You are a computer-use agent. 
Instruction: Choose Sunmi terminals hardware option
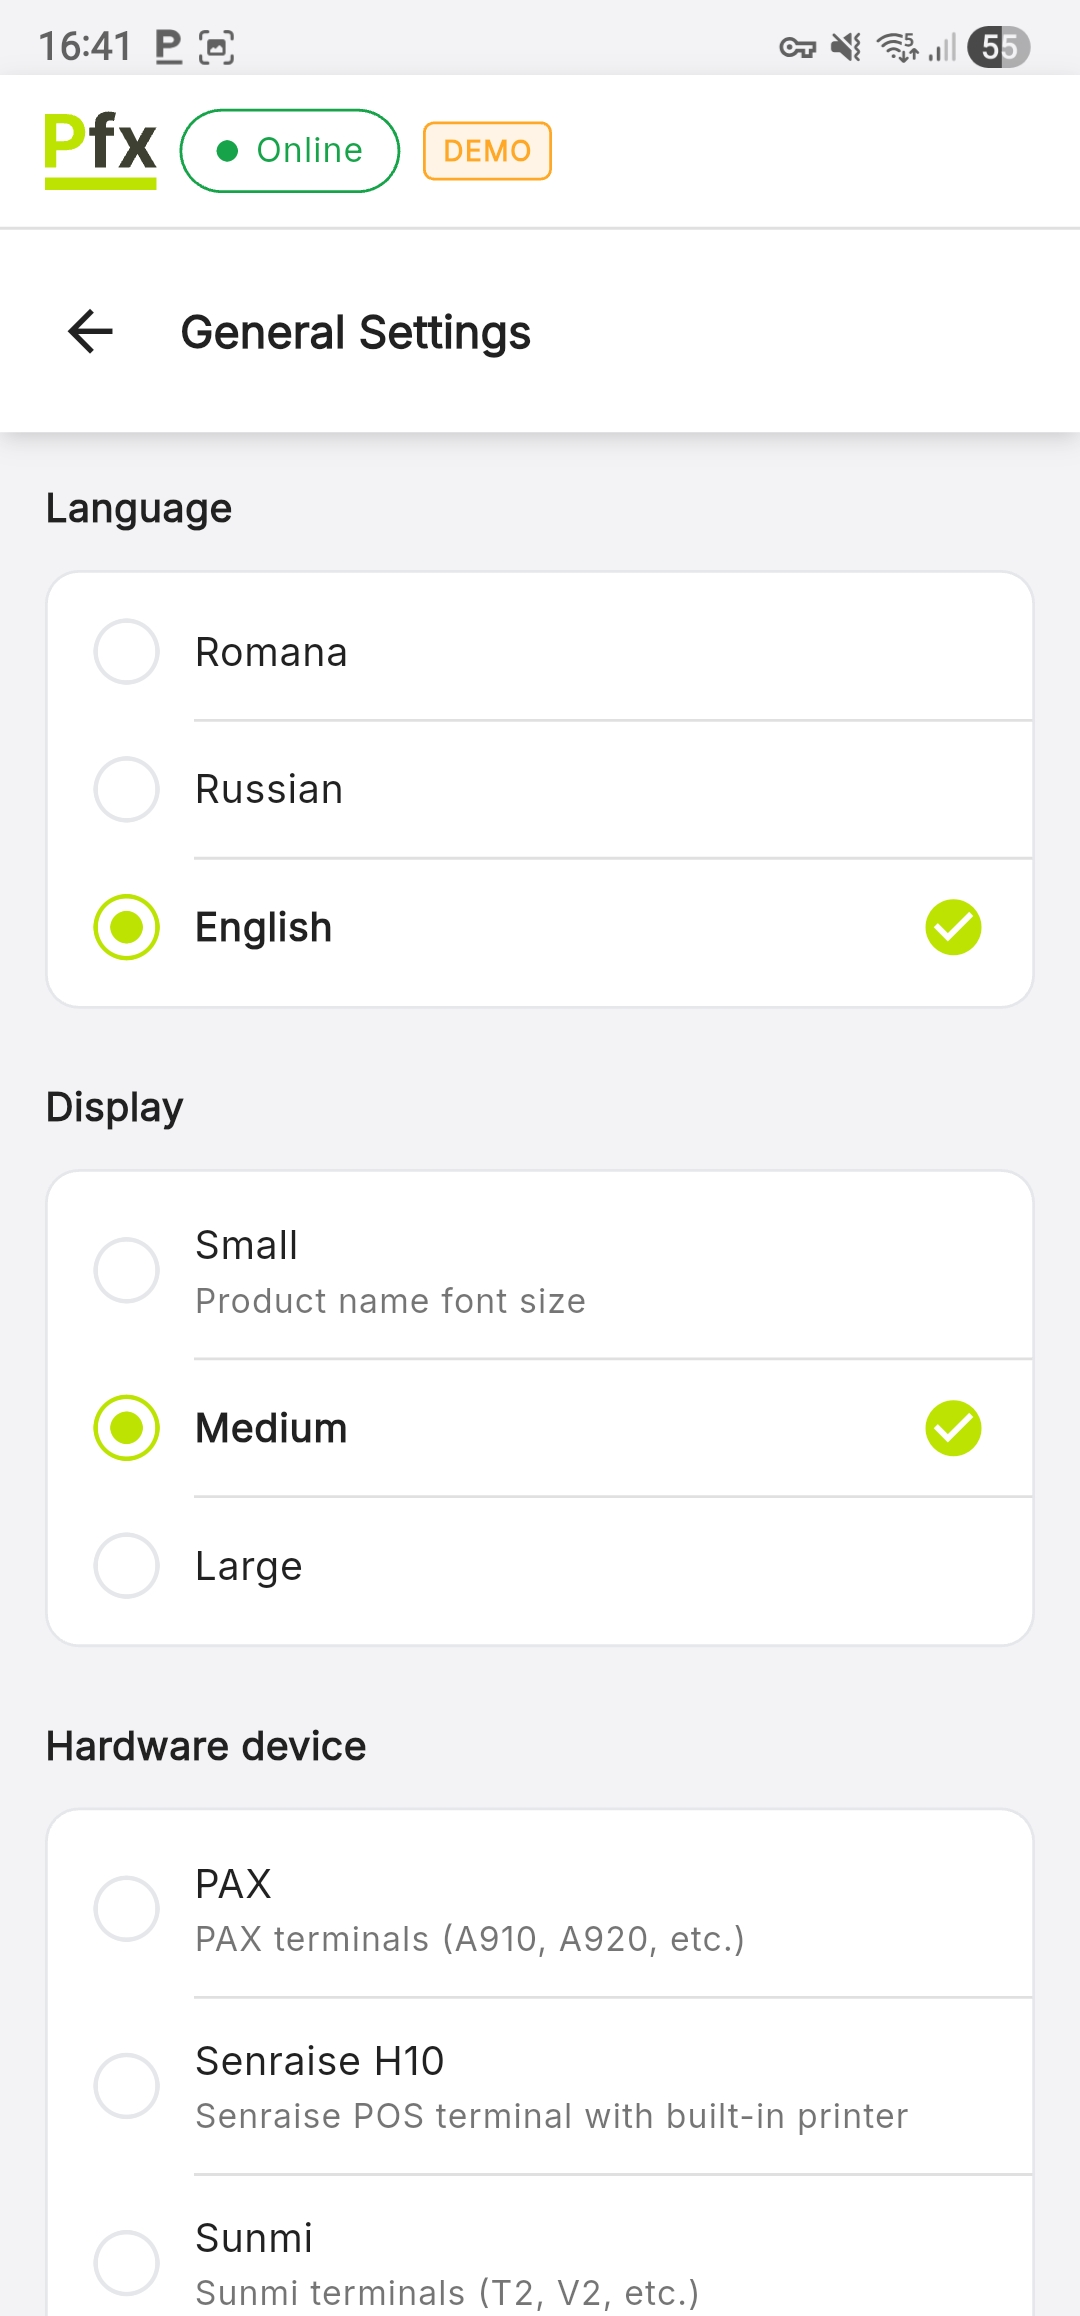pos(127,2262)
